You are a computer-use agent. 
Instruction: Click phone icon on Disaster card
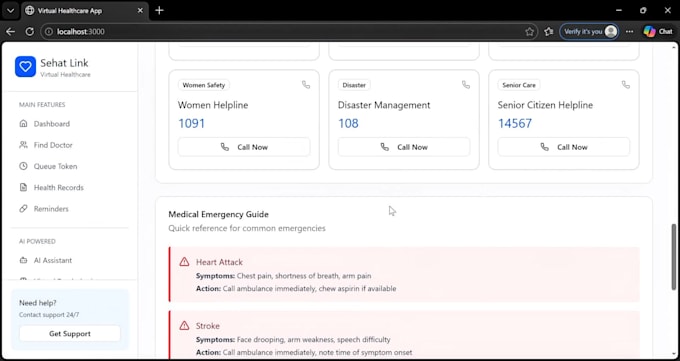point(466,85)
